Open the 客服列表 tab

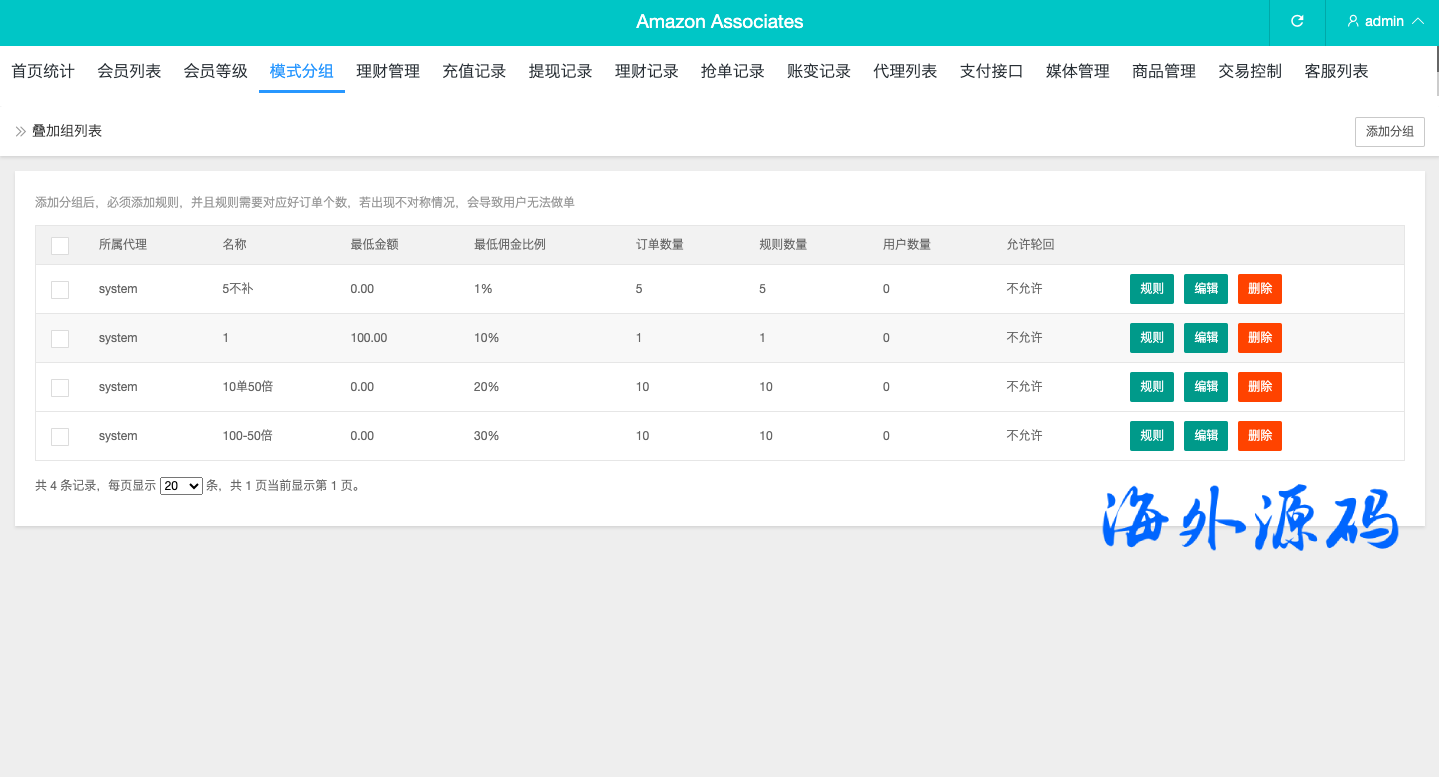[x=1336, y=71]
